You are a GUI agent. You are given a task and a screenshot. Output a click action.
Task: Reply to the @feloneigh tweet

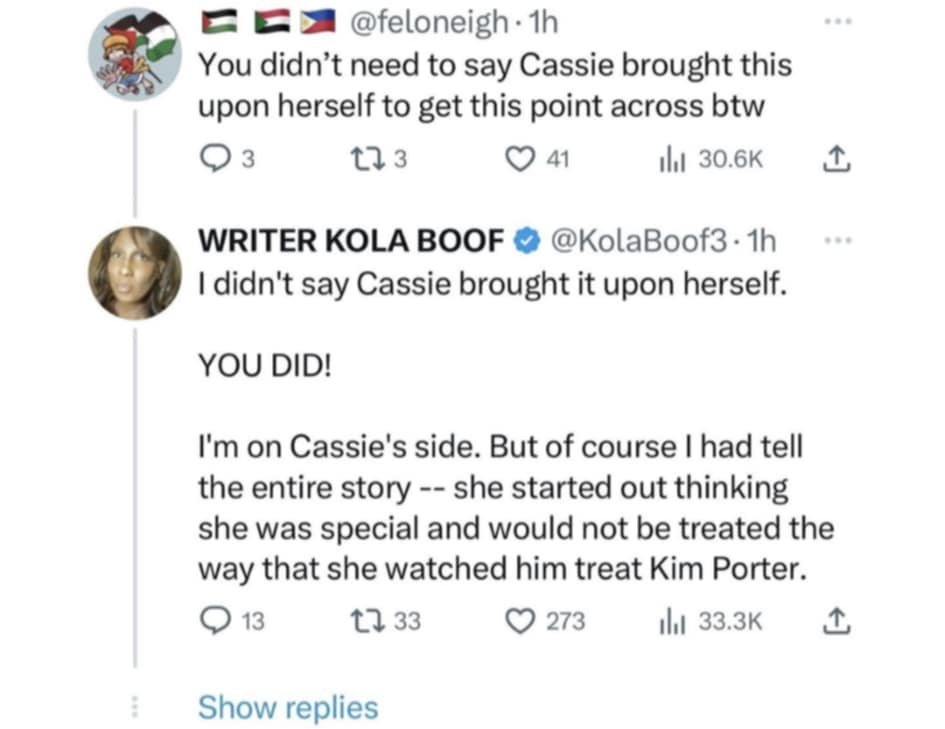coord(212,157)
